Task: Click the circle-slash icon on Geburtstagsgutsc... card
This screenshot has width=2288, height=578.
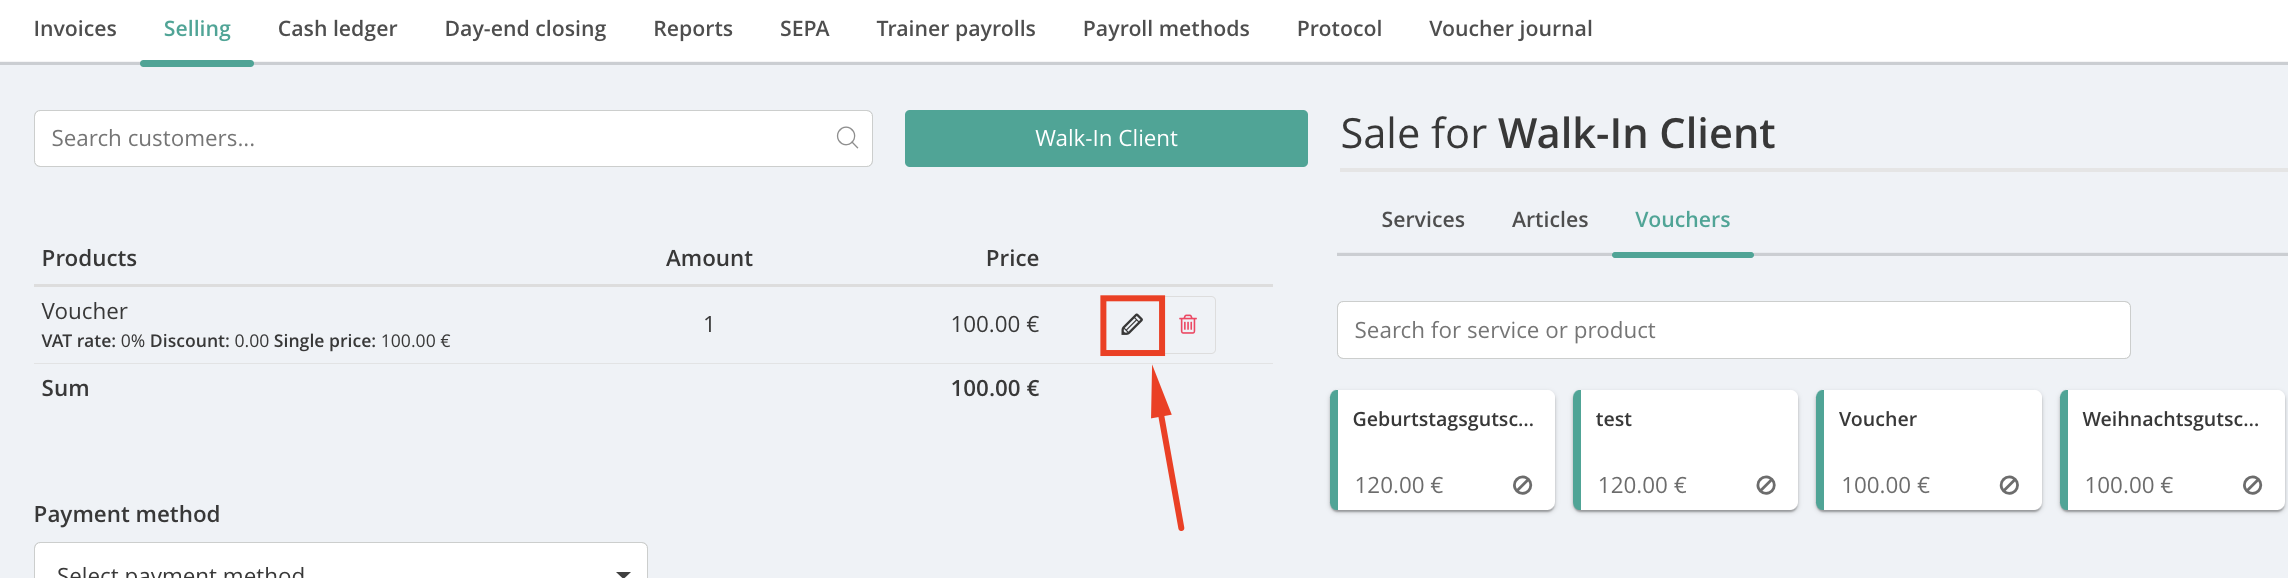Action: 1522,485
